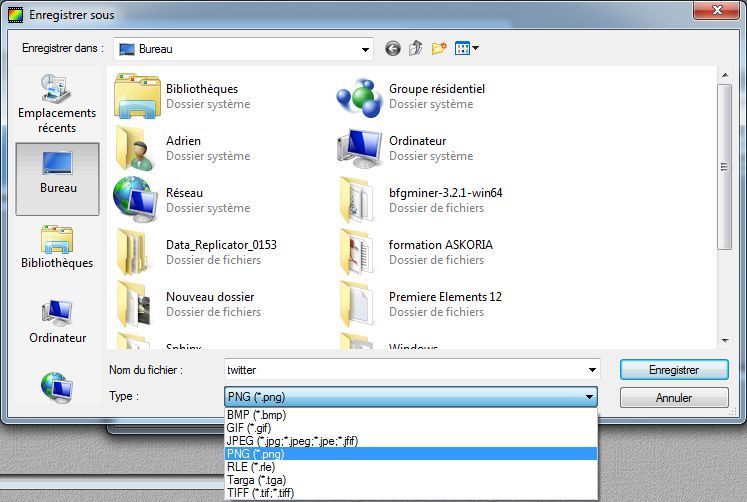Click the Up one level folder icon
747x502 pixels.
pos(415,48)
